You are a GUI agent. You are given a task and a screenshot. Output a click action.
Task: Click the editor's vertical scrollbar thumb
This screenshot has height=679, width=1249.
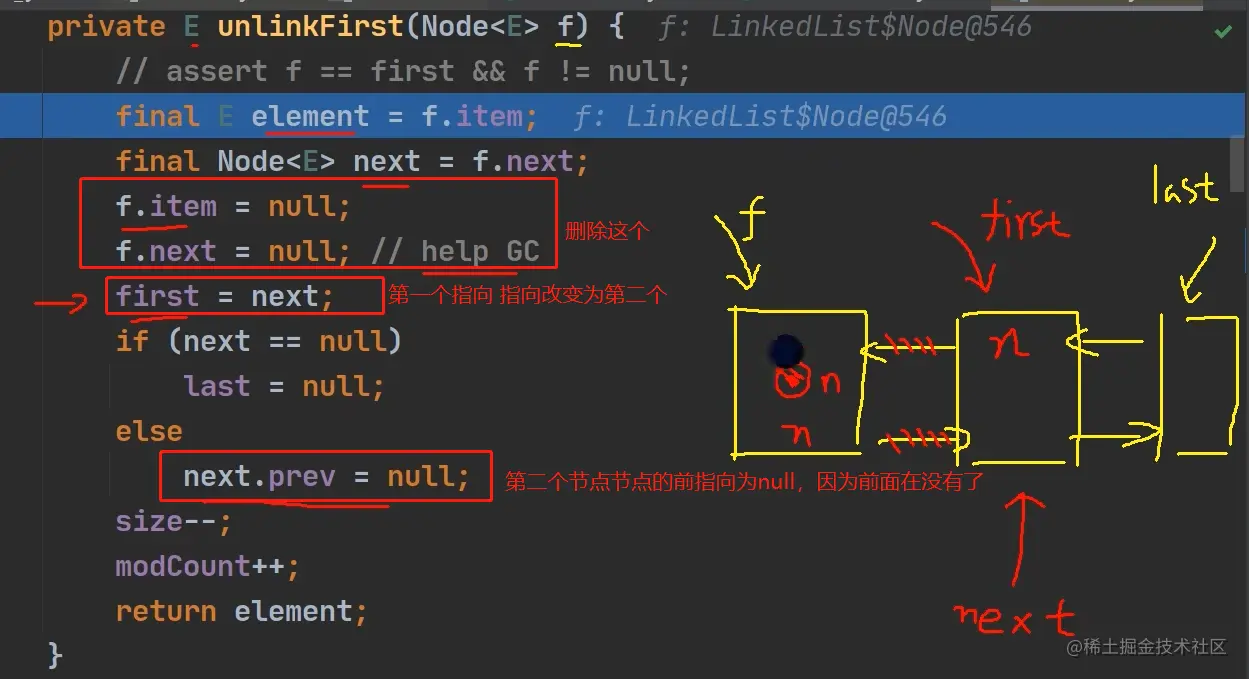click(1238, 165)
